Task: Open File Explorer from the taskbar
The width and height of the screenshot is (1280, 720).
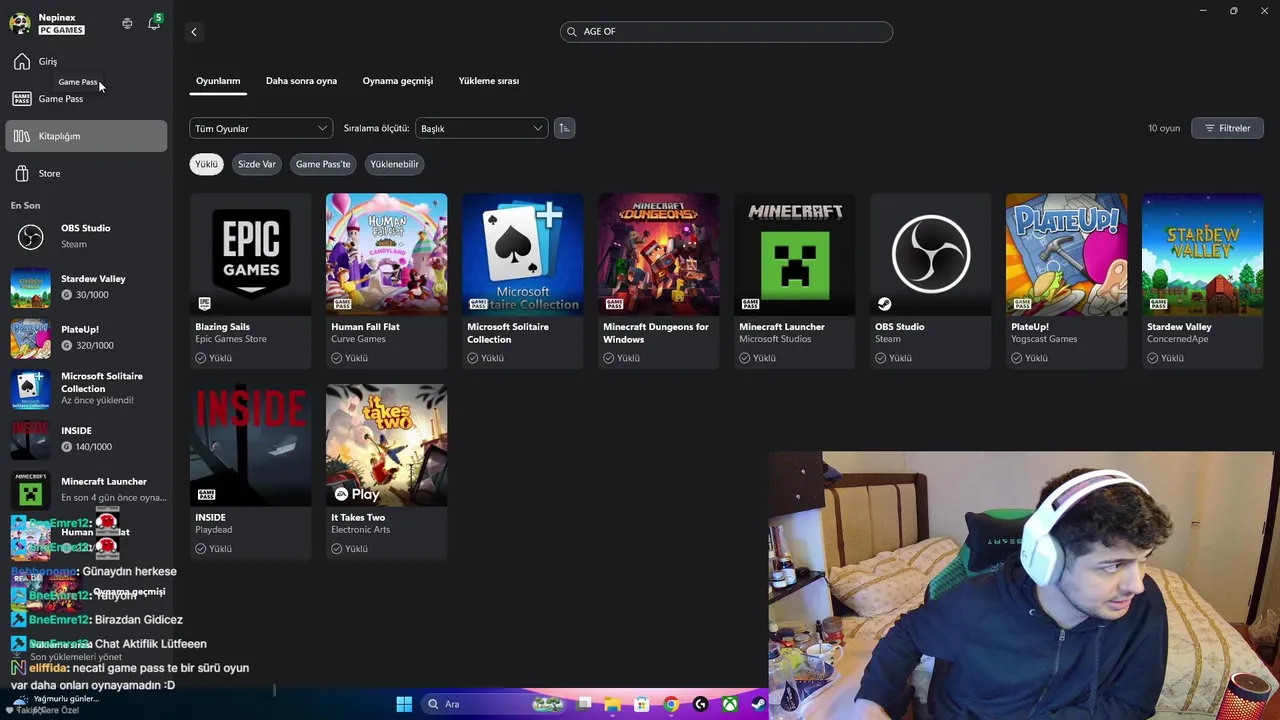Action: click(613, 704)
